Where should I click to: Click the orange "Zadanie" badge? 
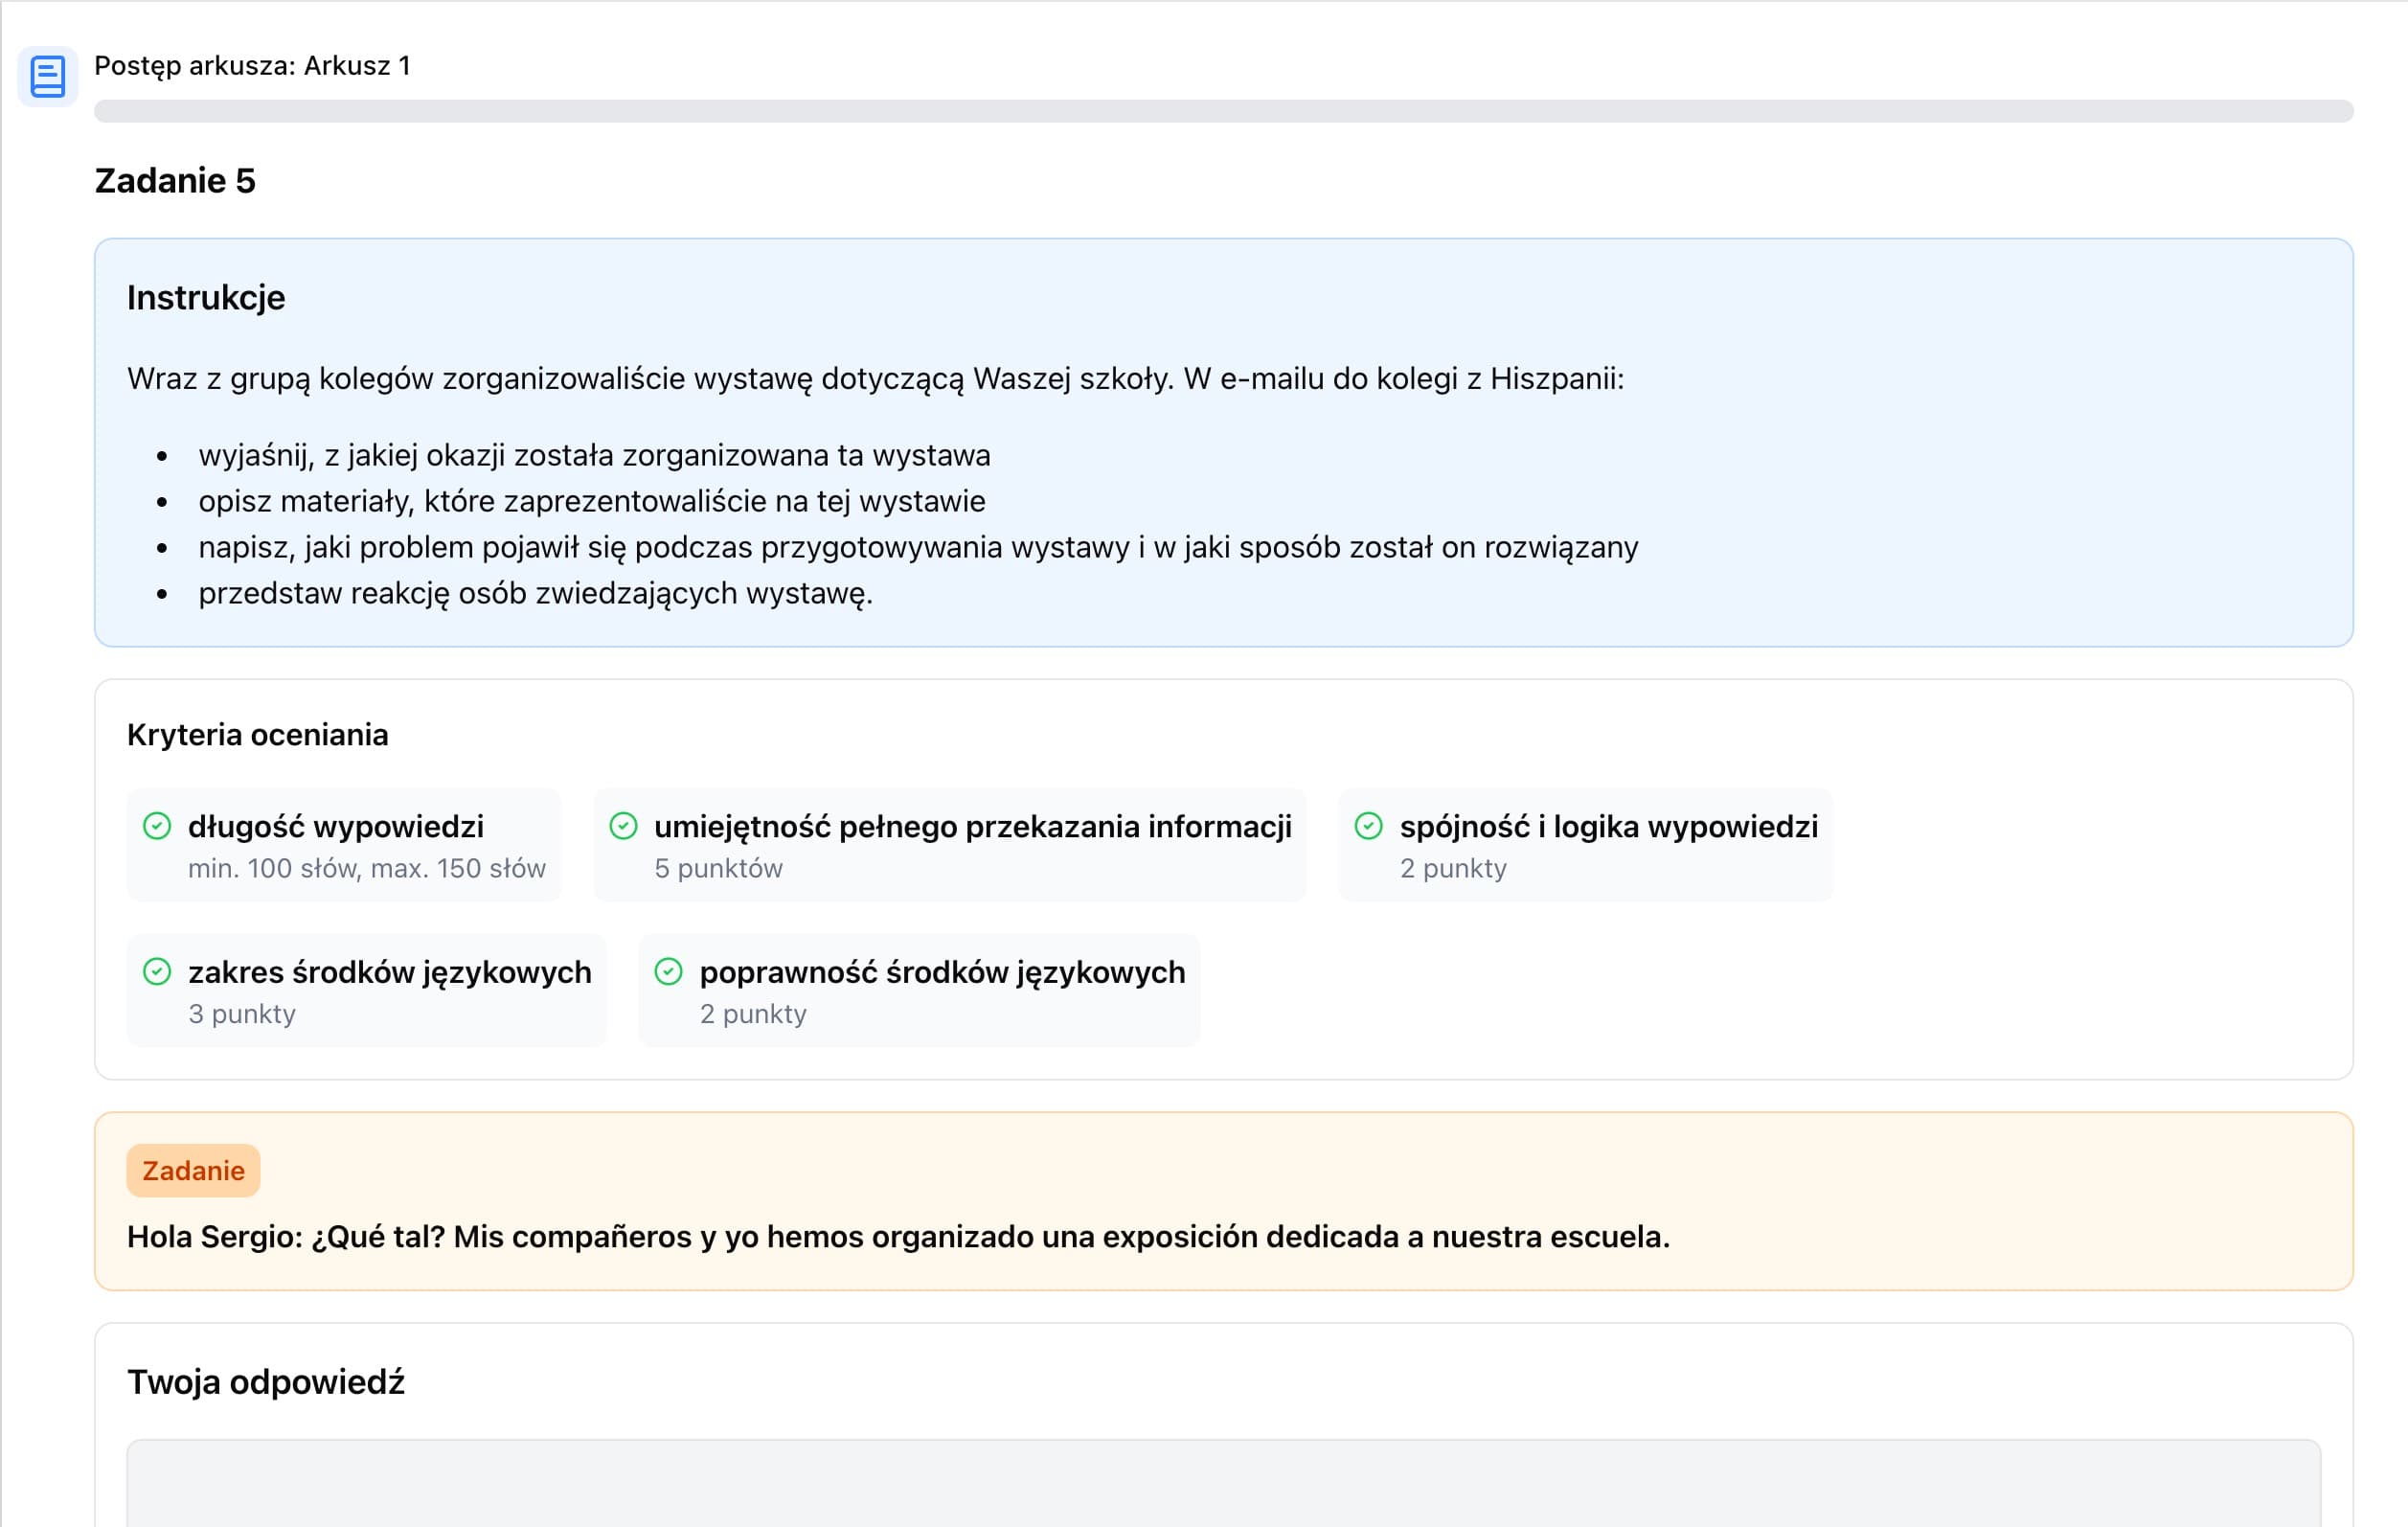coord(193,1170)
